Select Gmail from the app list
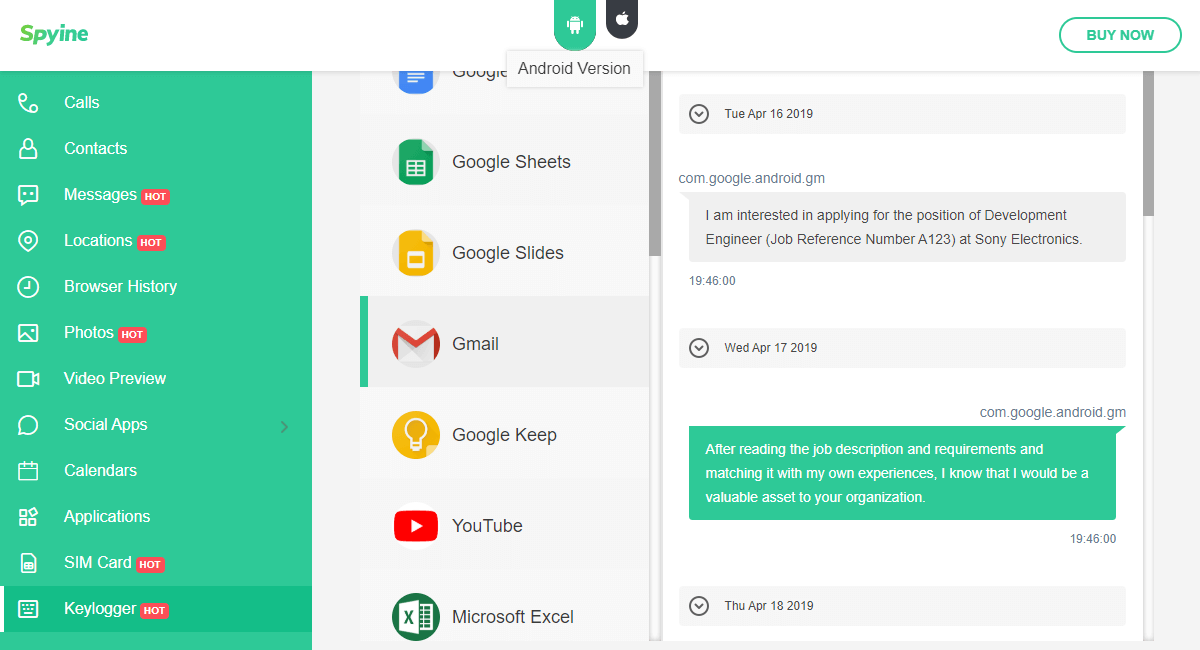Viewport: 1200px width, 650px height. pos(475,344)
